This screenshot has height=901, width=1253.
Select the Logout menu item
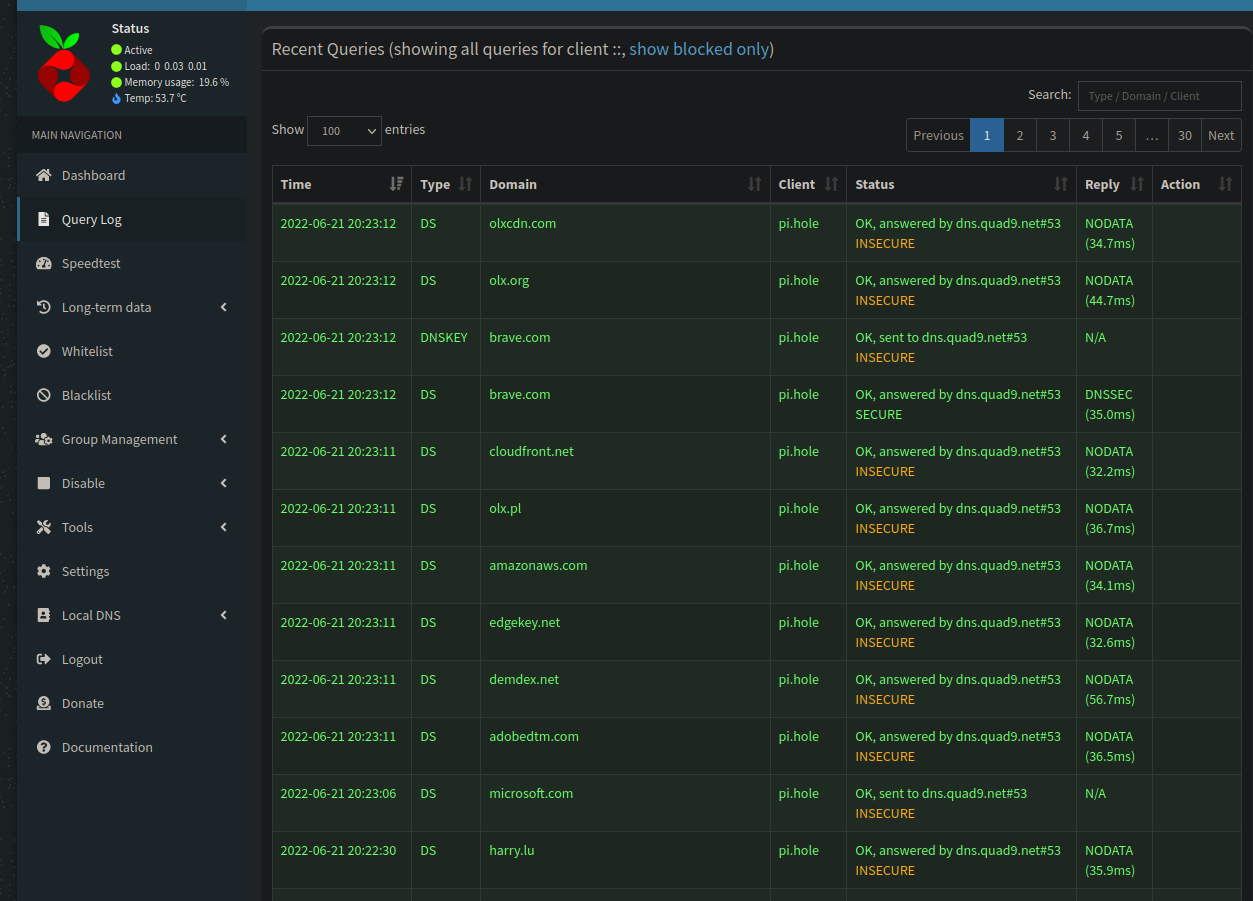pyautogui.click(x=132, y=659)
